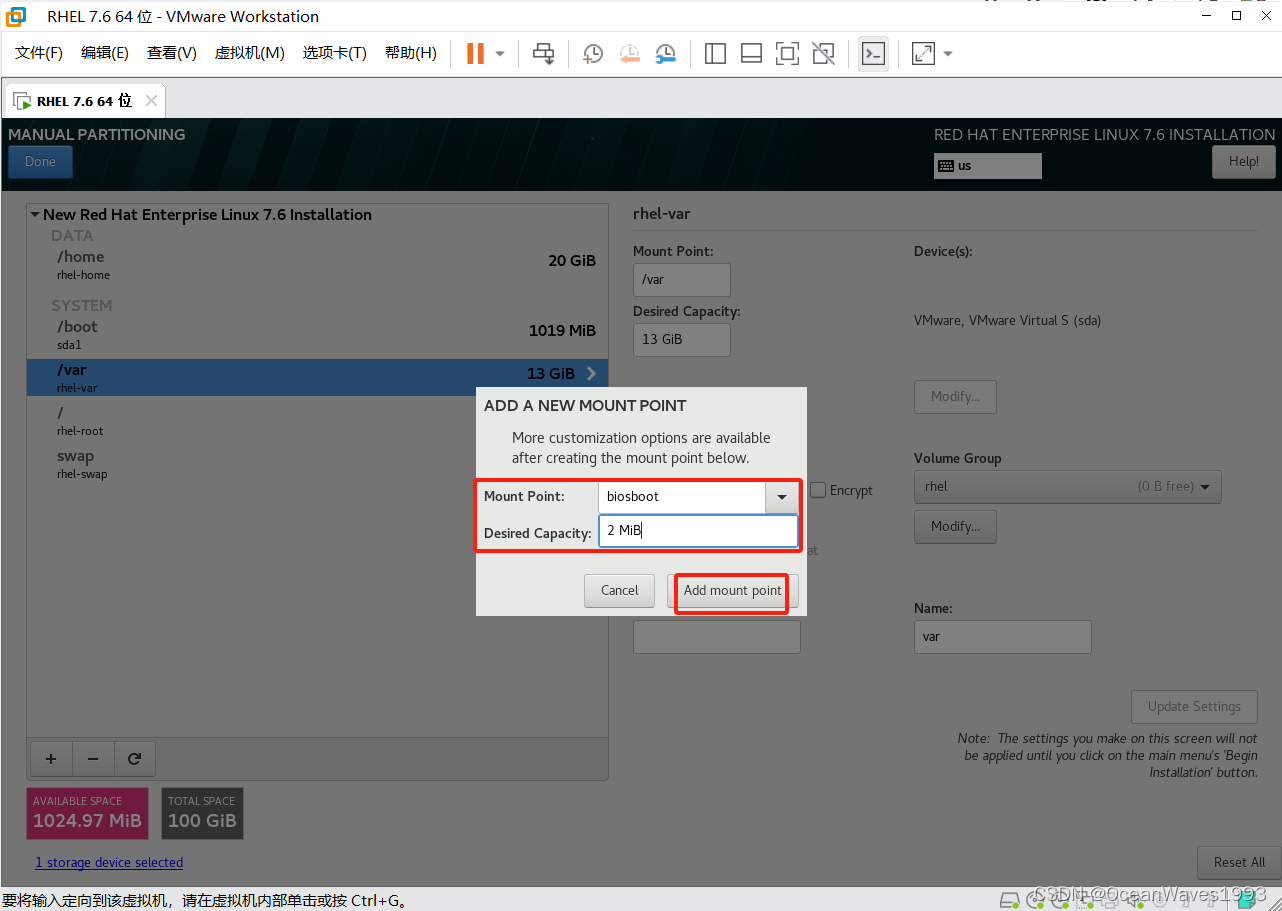Viewport: 1282px width, 911px height.
Task: Click the us keyboard layout indicator
Action: pyautogui.click(x=988, y=166)
